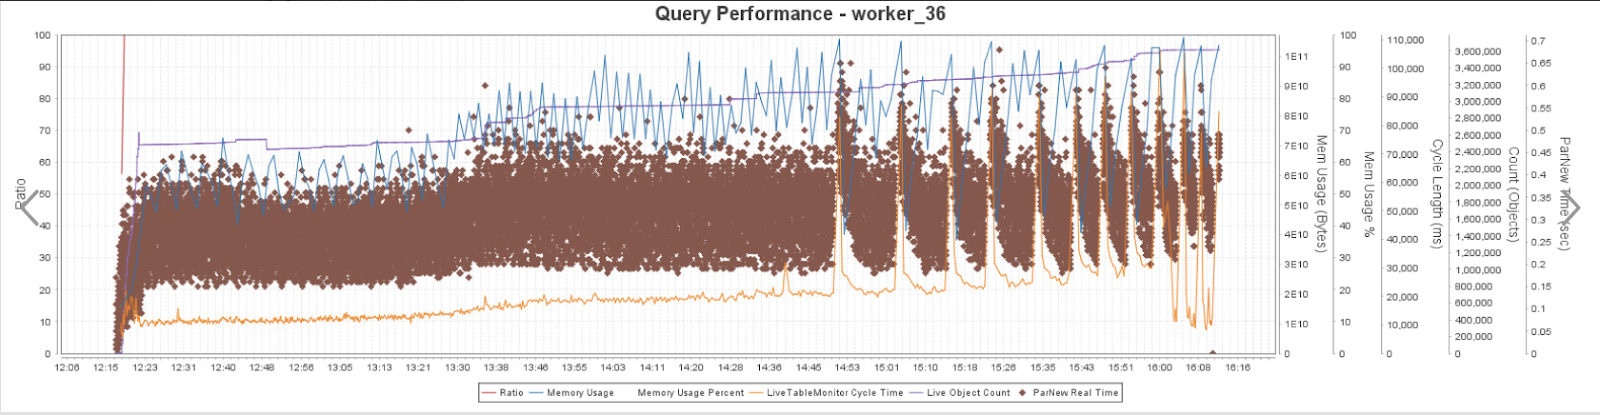
Task: Select LiveTableMonitor Cycle Time legend label
Action: [835, 393]
